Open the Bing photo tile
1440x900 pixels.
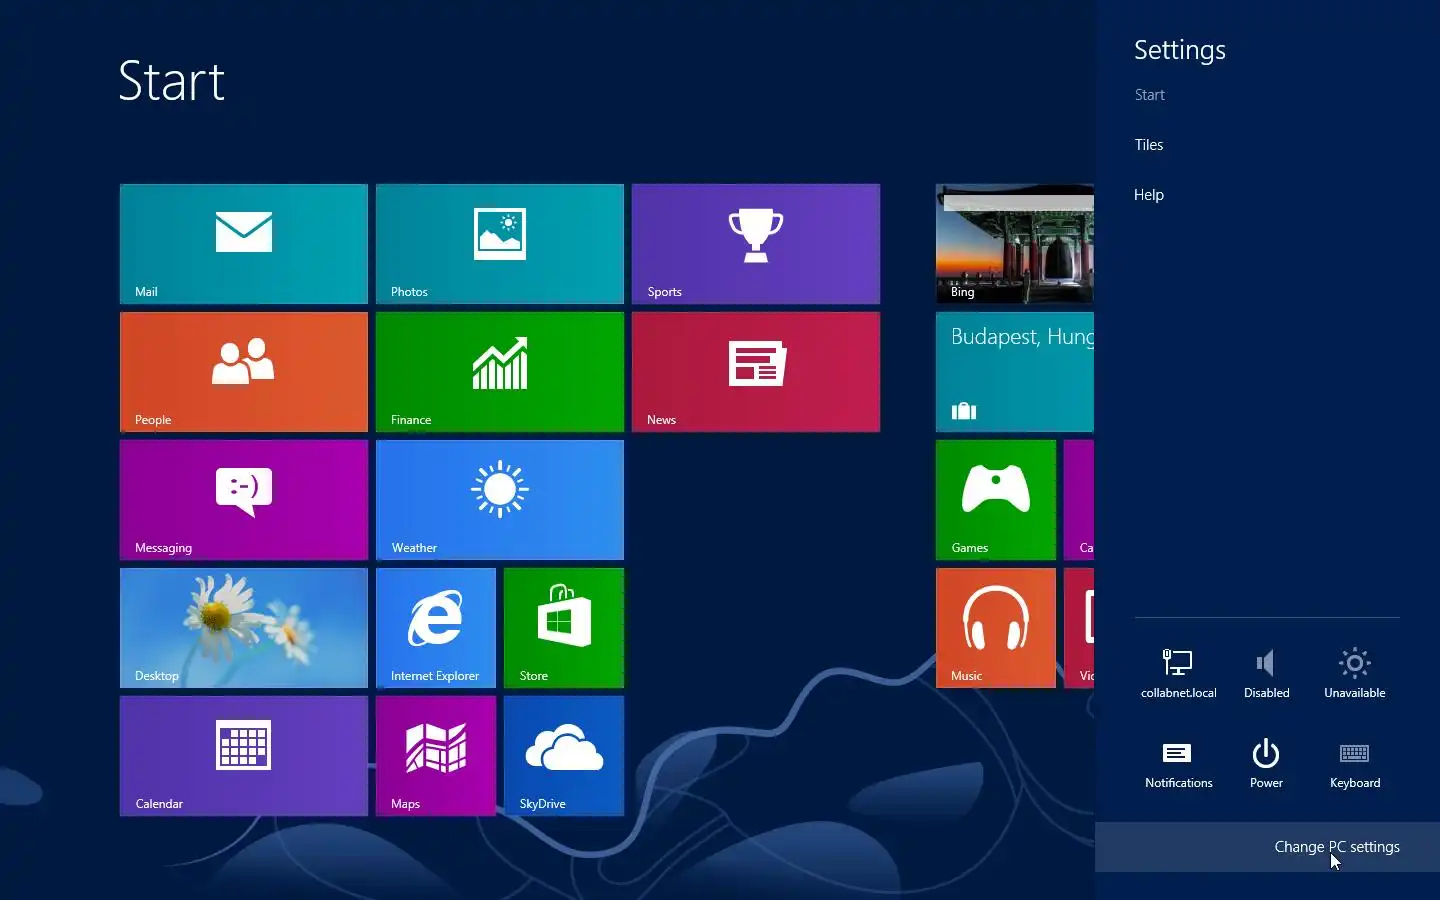click(x=1015, y=244)
